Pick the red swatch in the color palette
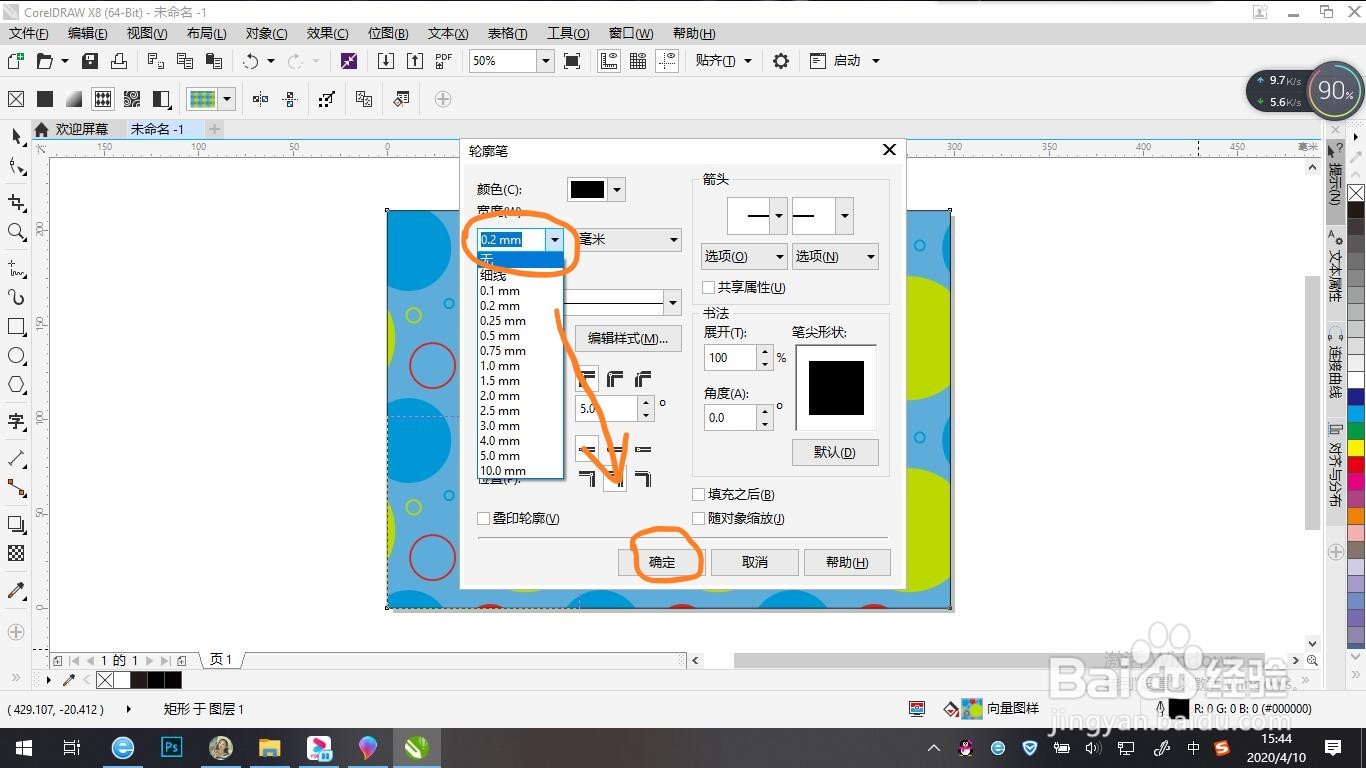Viewport: 1366px width, 768px height. pyautogui.click(x=1356, y=464)
